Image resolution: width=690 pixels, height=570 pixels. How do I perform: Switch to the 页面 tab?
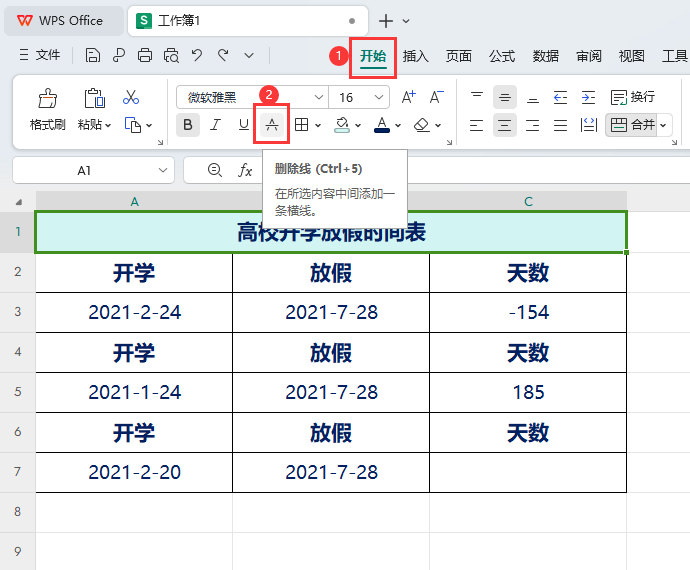coord(459,56)
